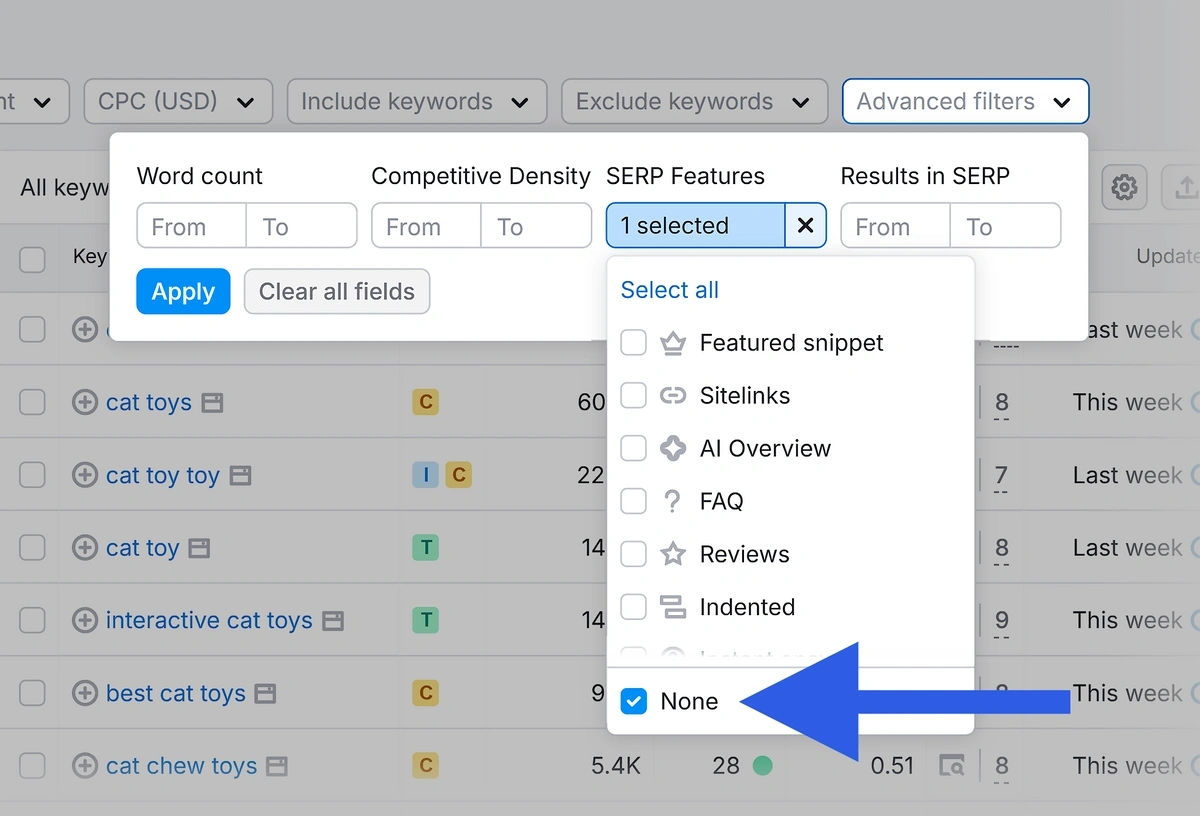The height and width of the screenshot is (816, 1200).
Task: Check the Reviews option
Action: pyautogui.click(x=634, y=554)
